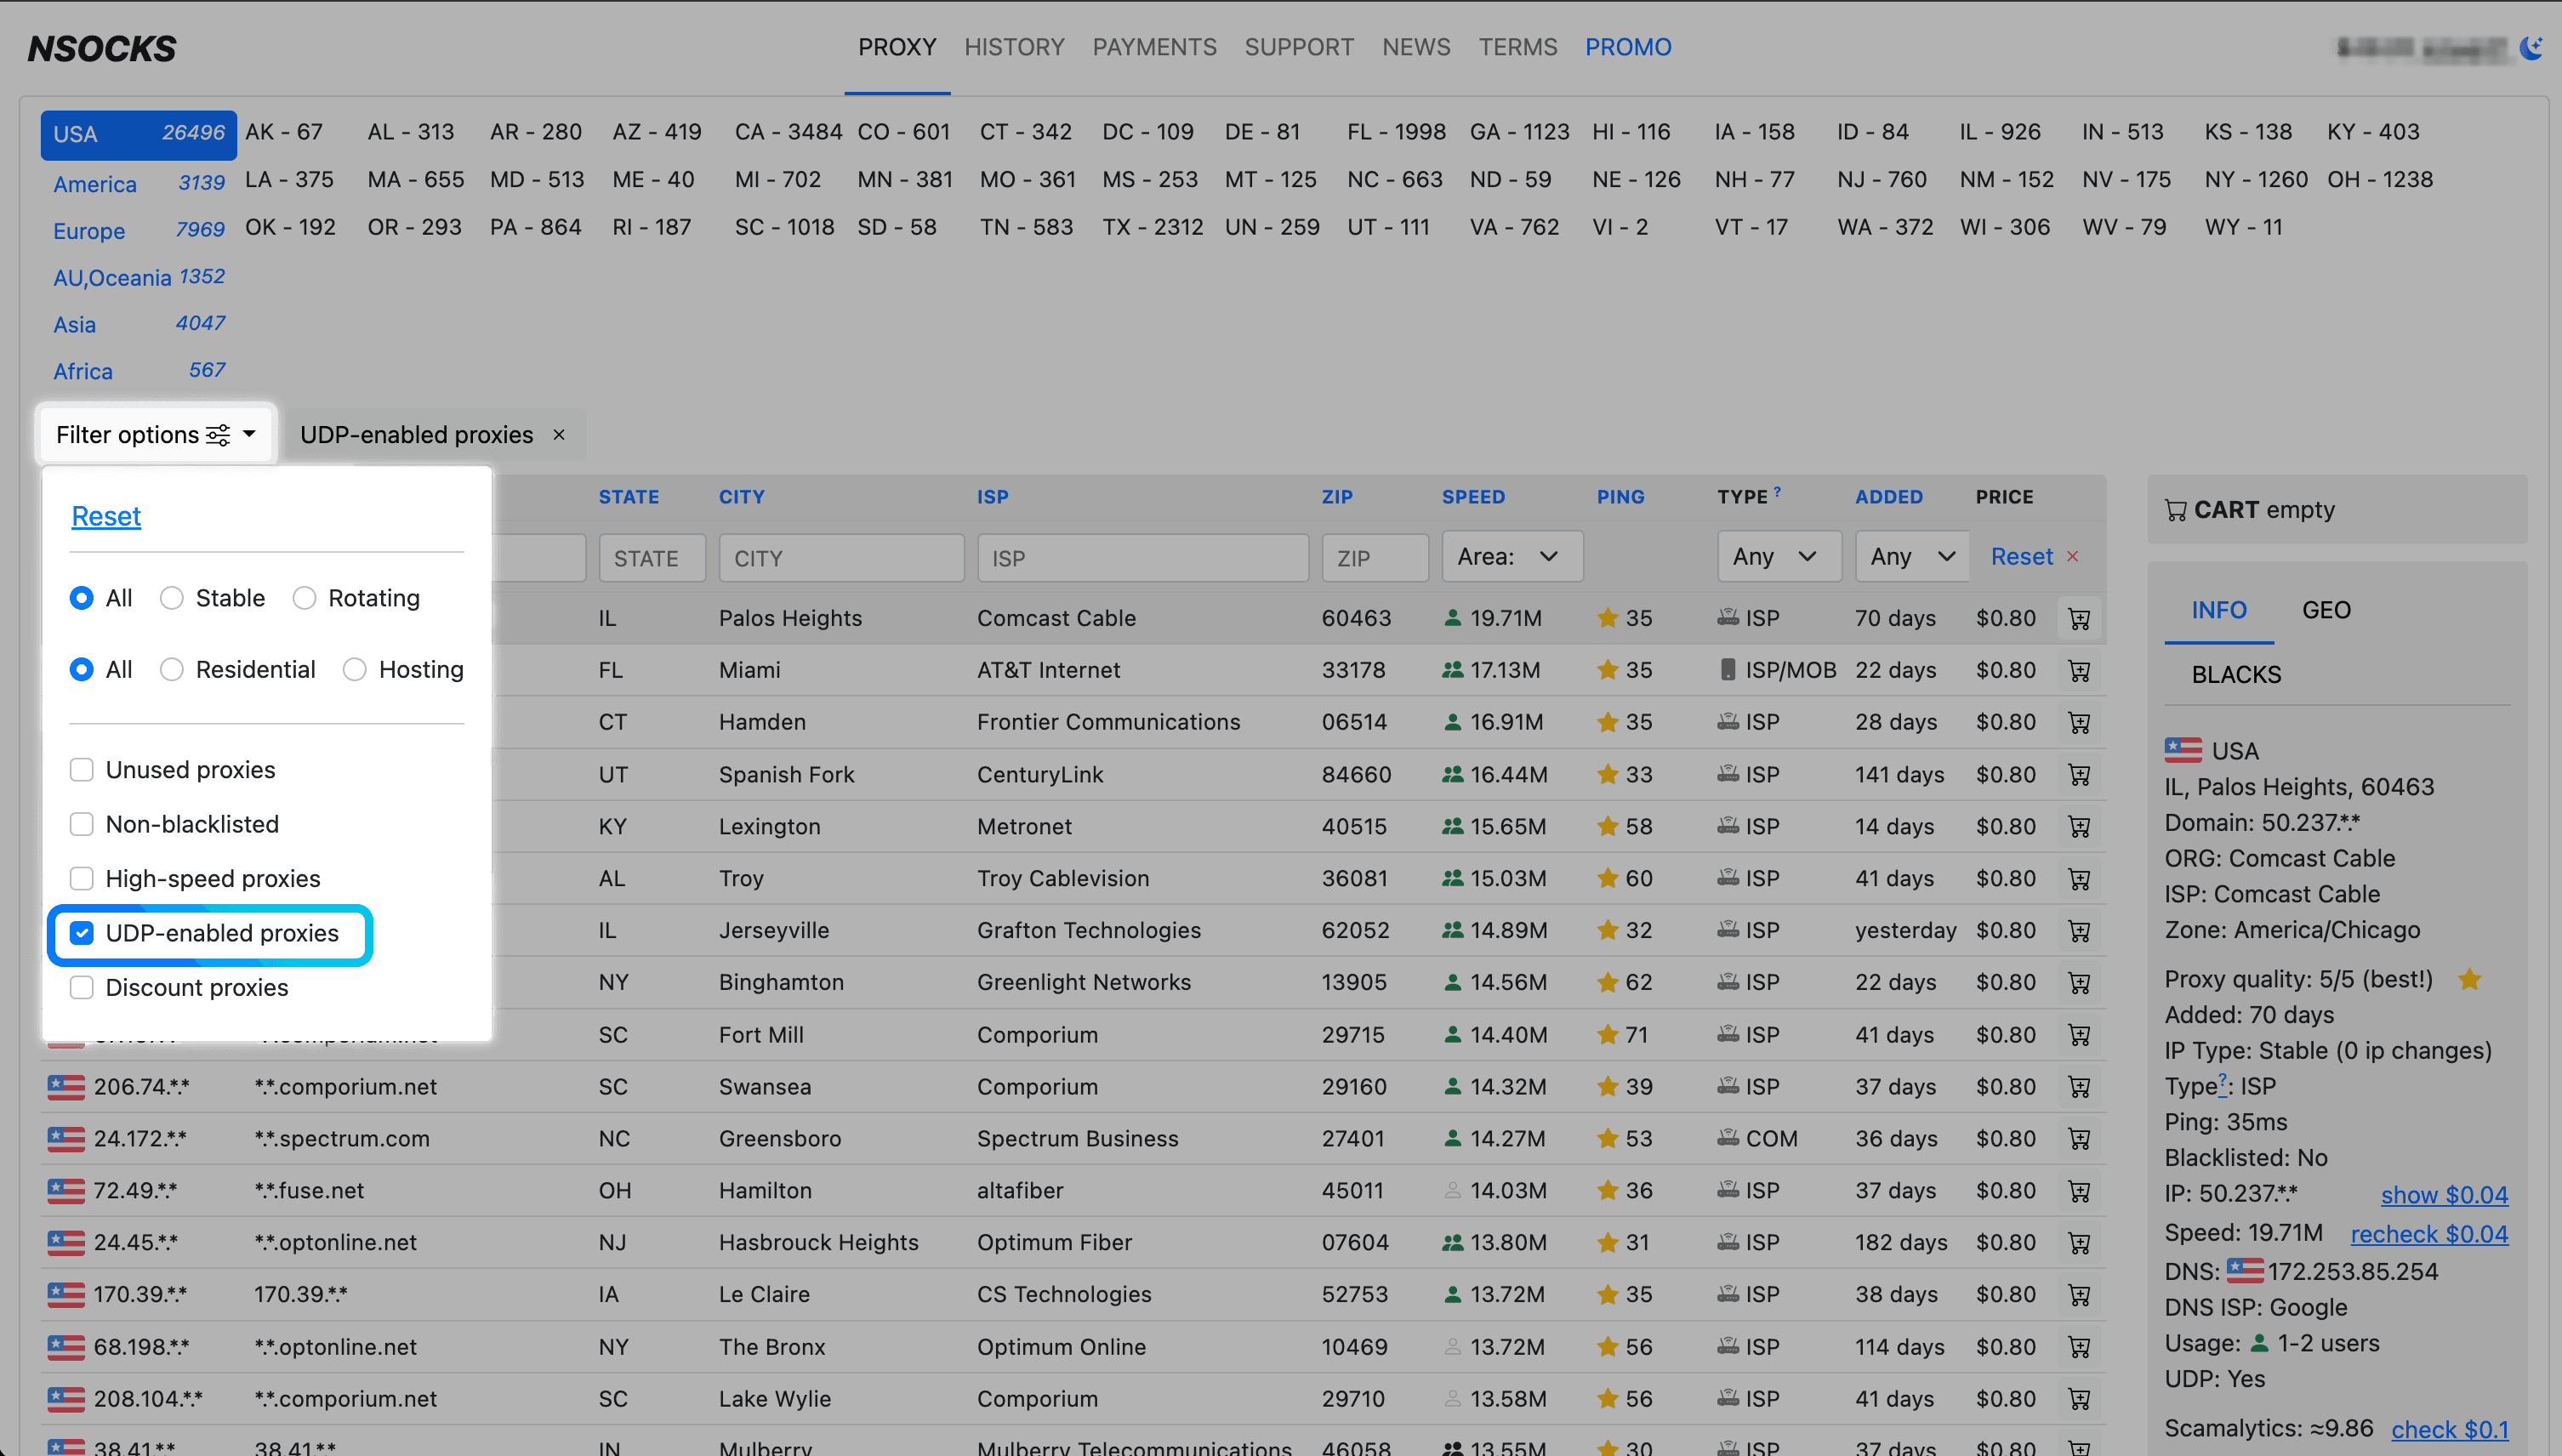Select Rotating proxy radio option
Screen dimensions: 2562x1456
[x=304, y=598]
